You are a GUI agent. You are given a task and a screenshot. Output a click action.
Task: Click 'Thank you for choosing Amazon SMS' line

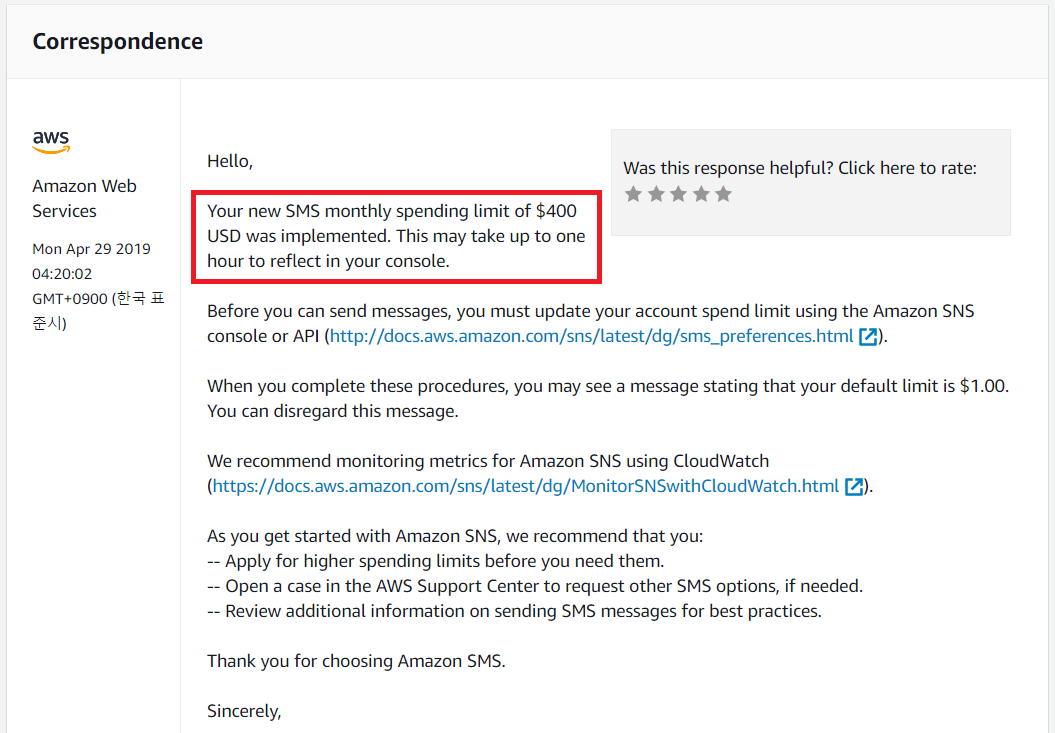point(355,661)
